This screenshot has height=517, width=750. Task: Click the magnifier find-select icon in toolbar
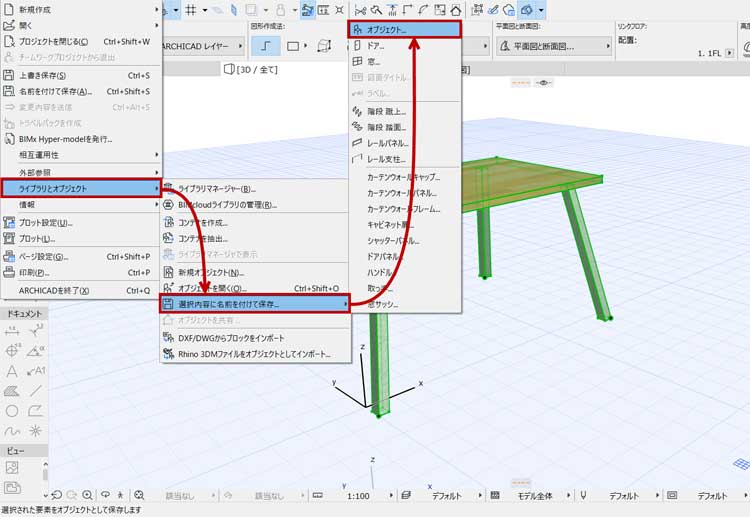coord(376,10)
